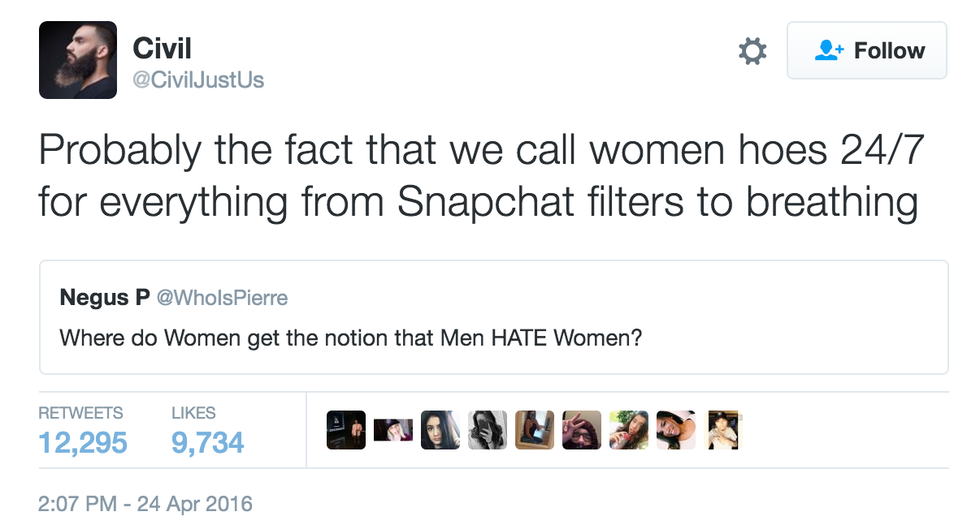Viewport: 980px width, 529px height.
Task: Open first liker avatar in dark room
Action: click(x=346, y=430)
